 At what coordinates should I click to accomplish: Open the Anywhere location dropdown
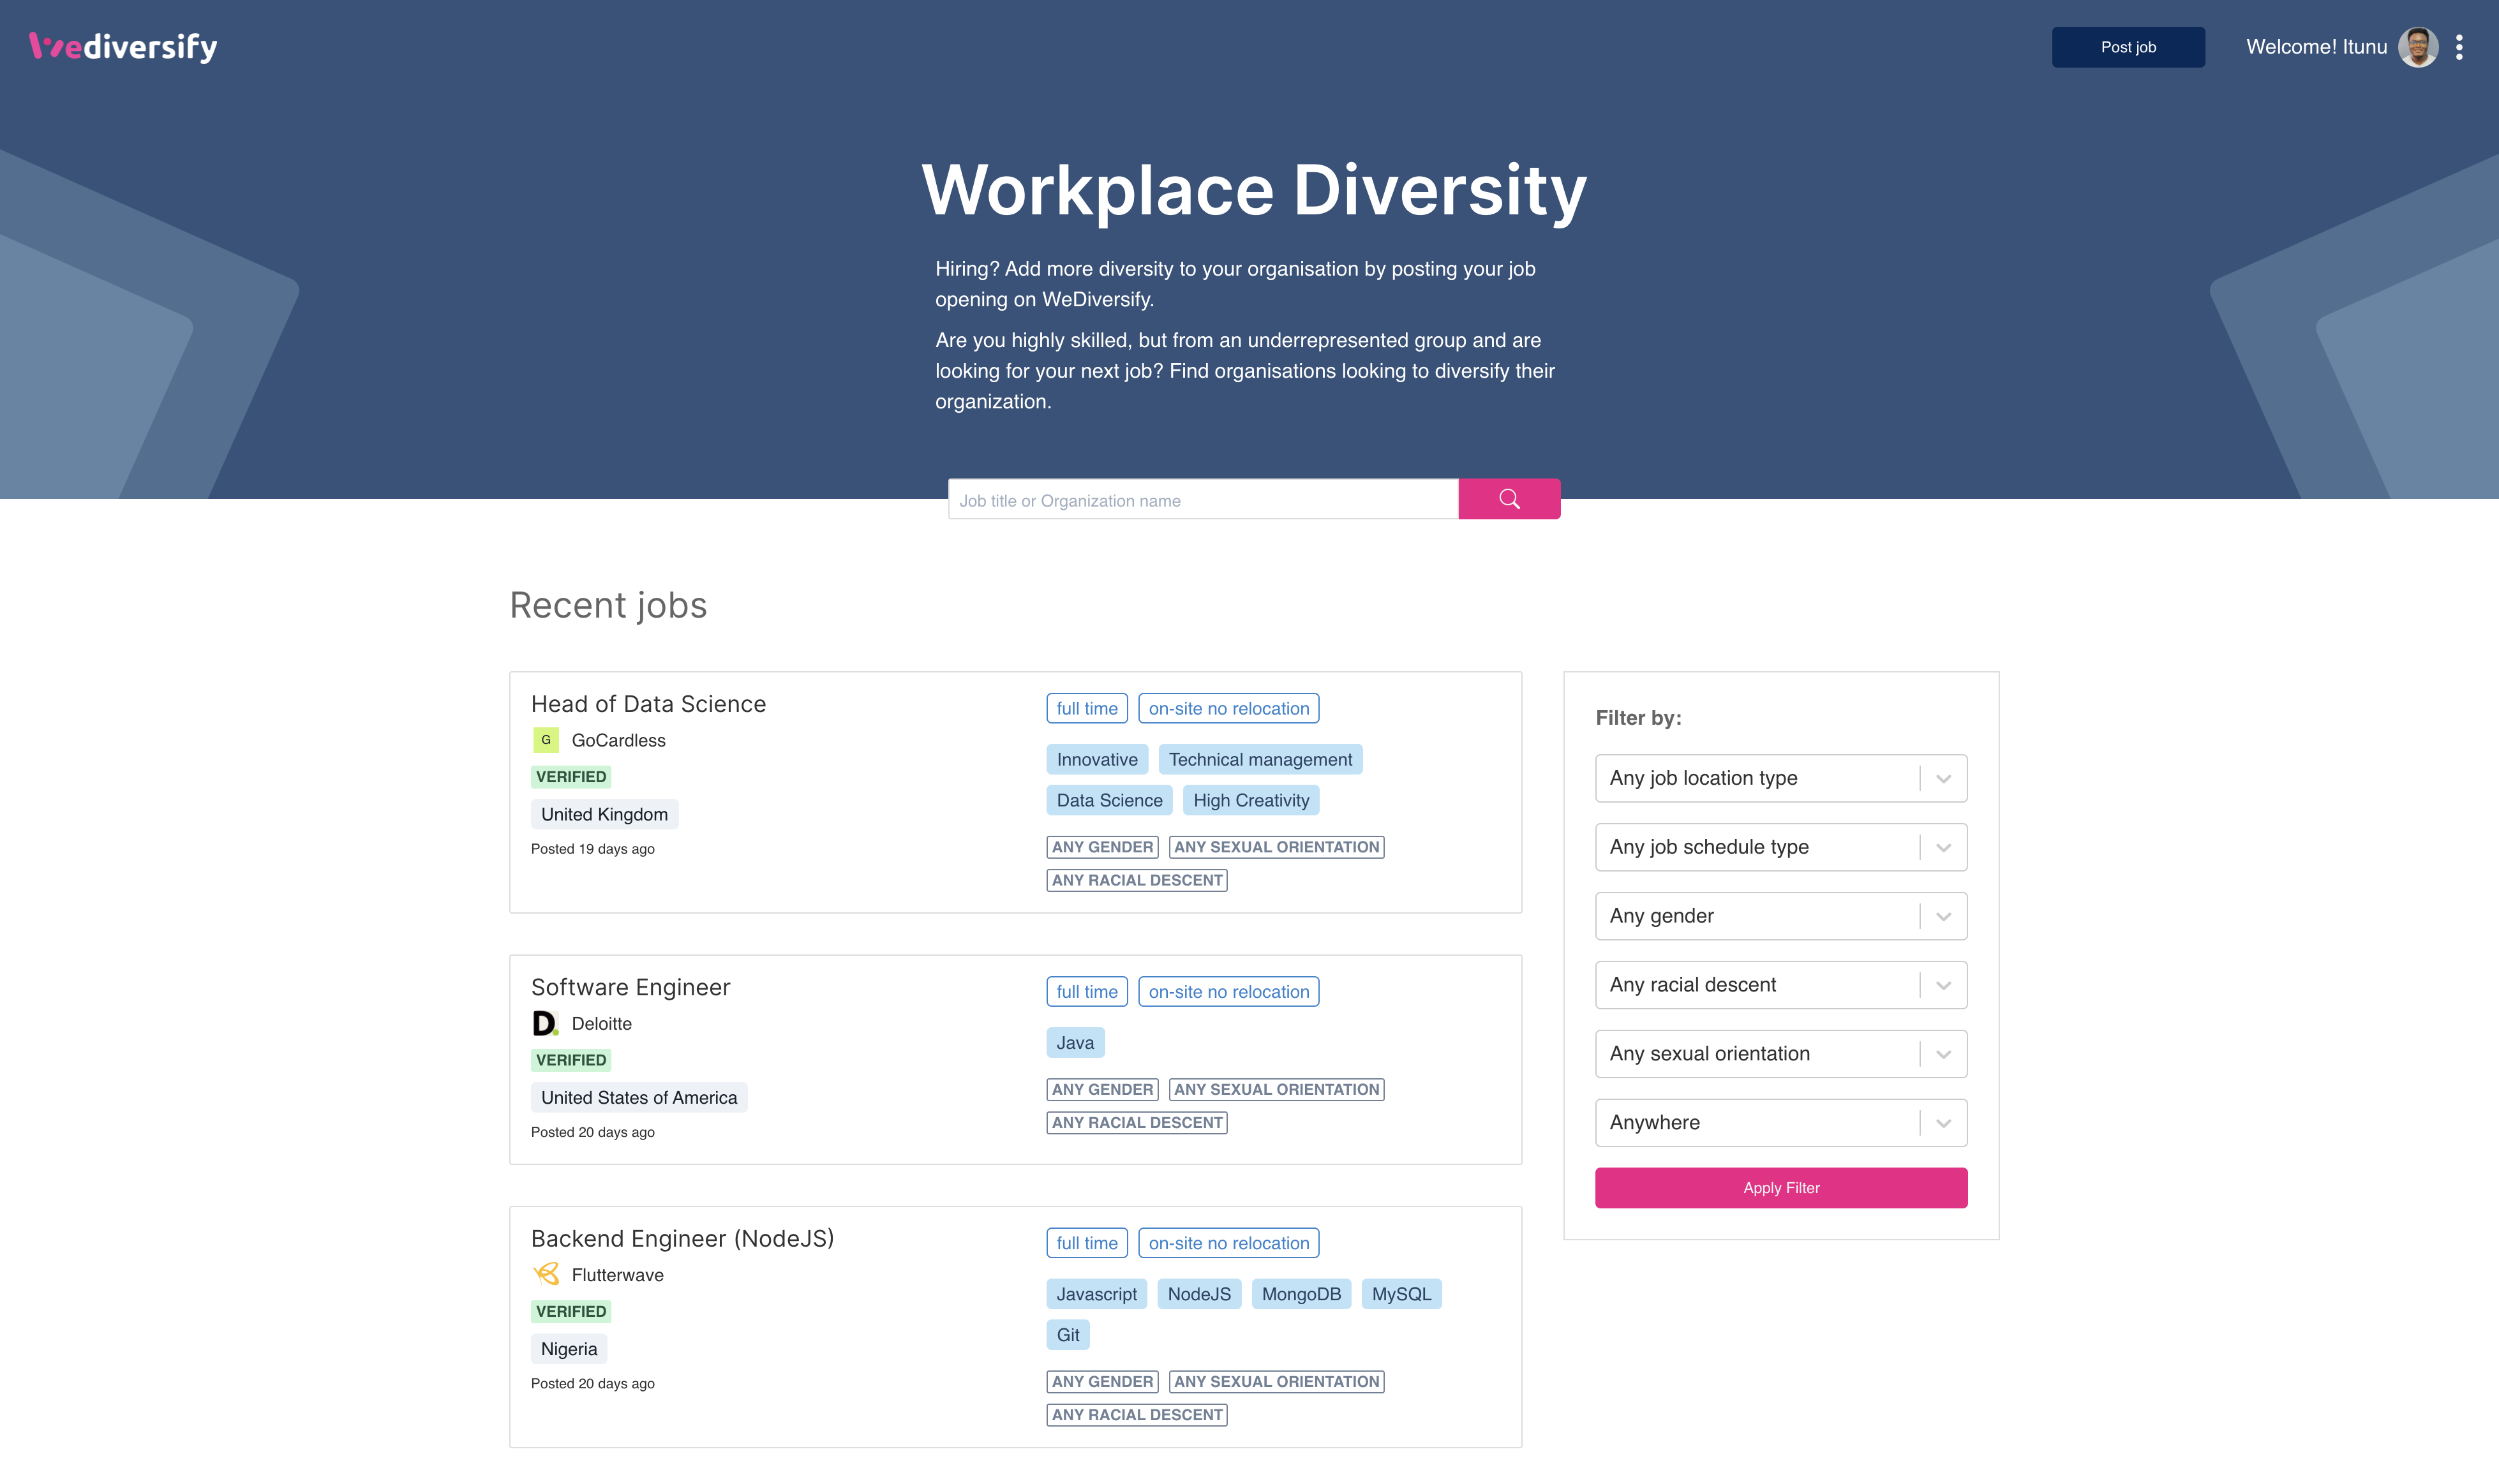[1781, 1123]
